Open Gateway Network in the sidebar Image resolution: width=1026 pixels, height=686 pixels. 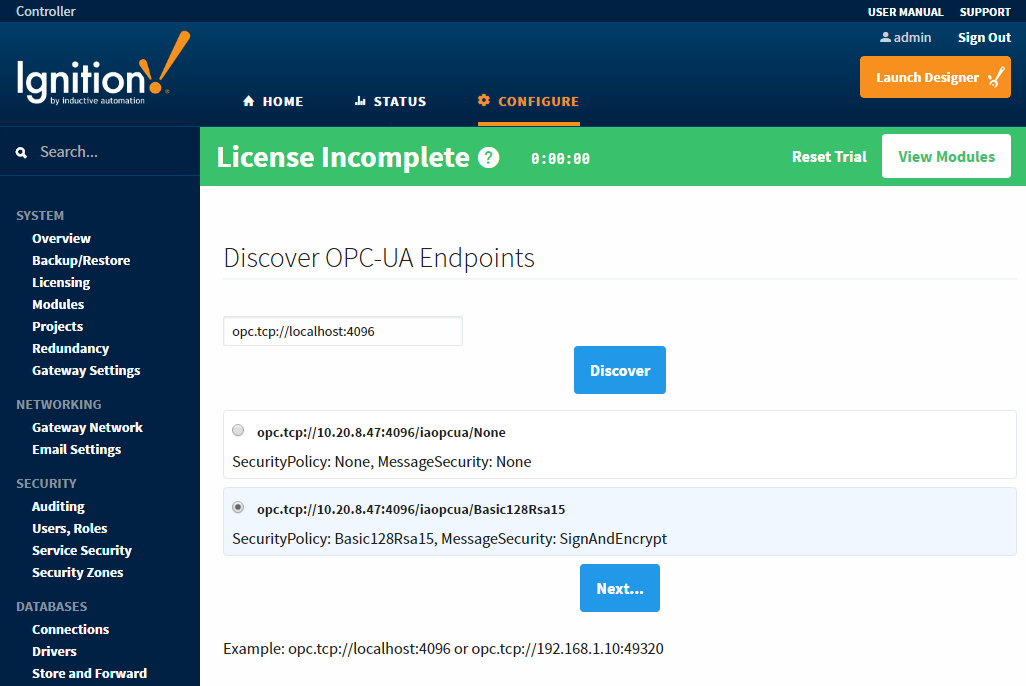click(x=88, y=427)
